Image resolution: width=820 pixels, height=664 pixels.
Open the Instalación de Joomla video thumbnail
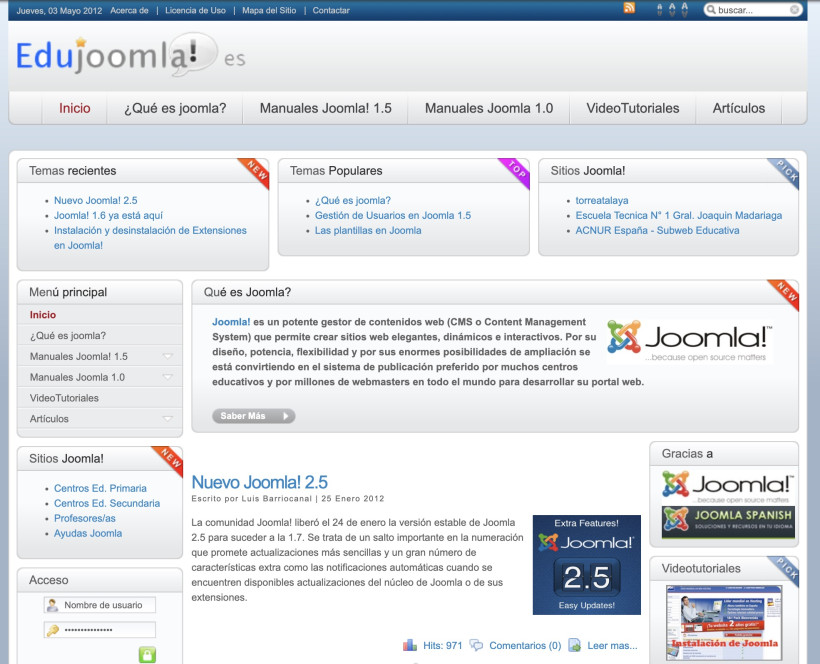pyautogui.click(x=723, y=622)
